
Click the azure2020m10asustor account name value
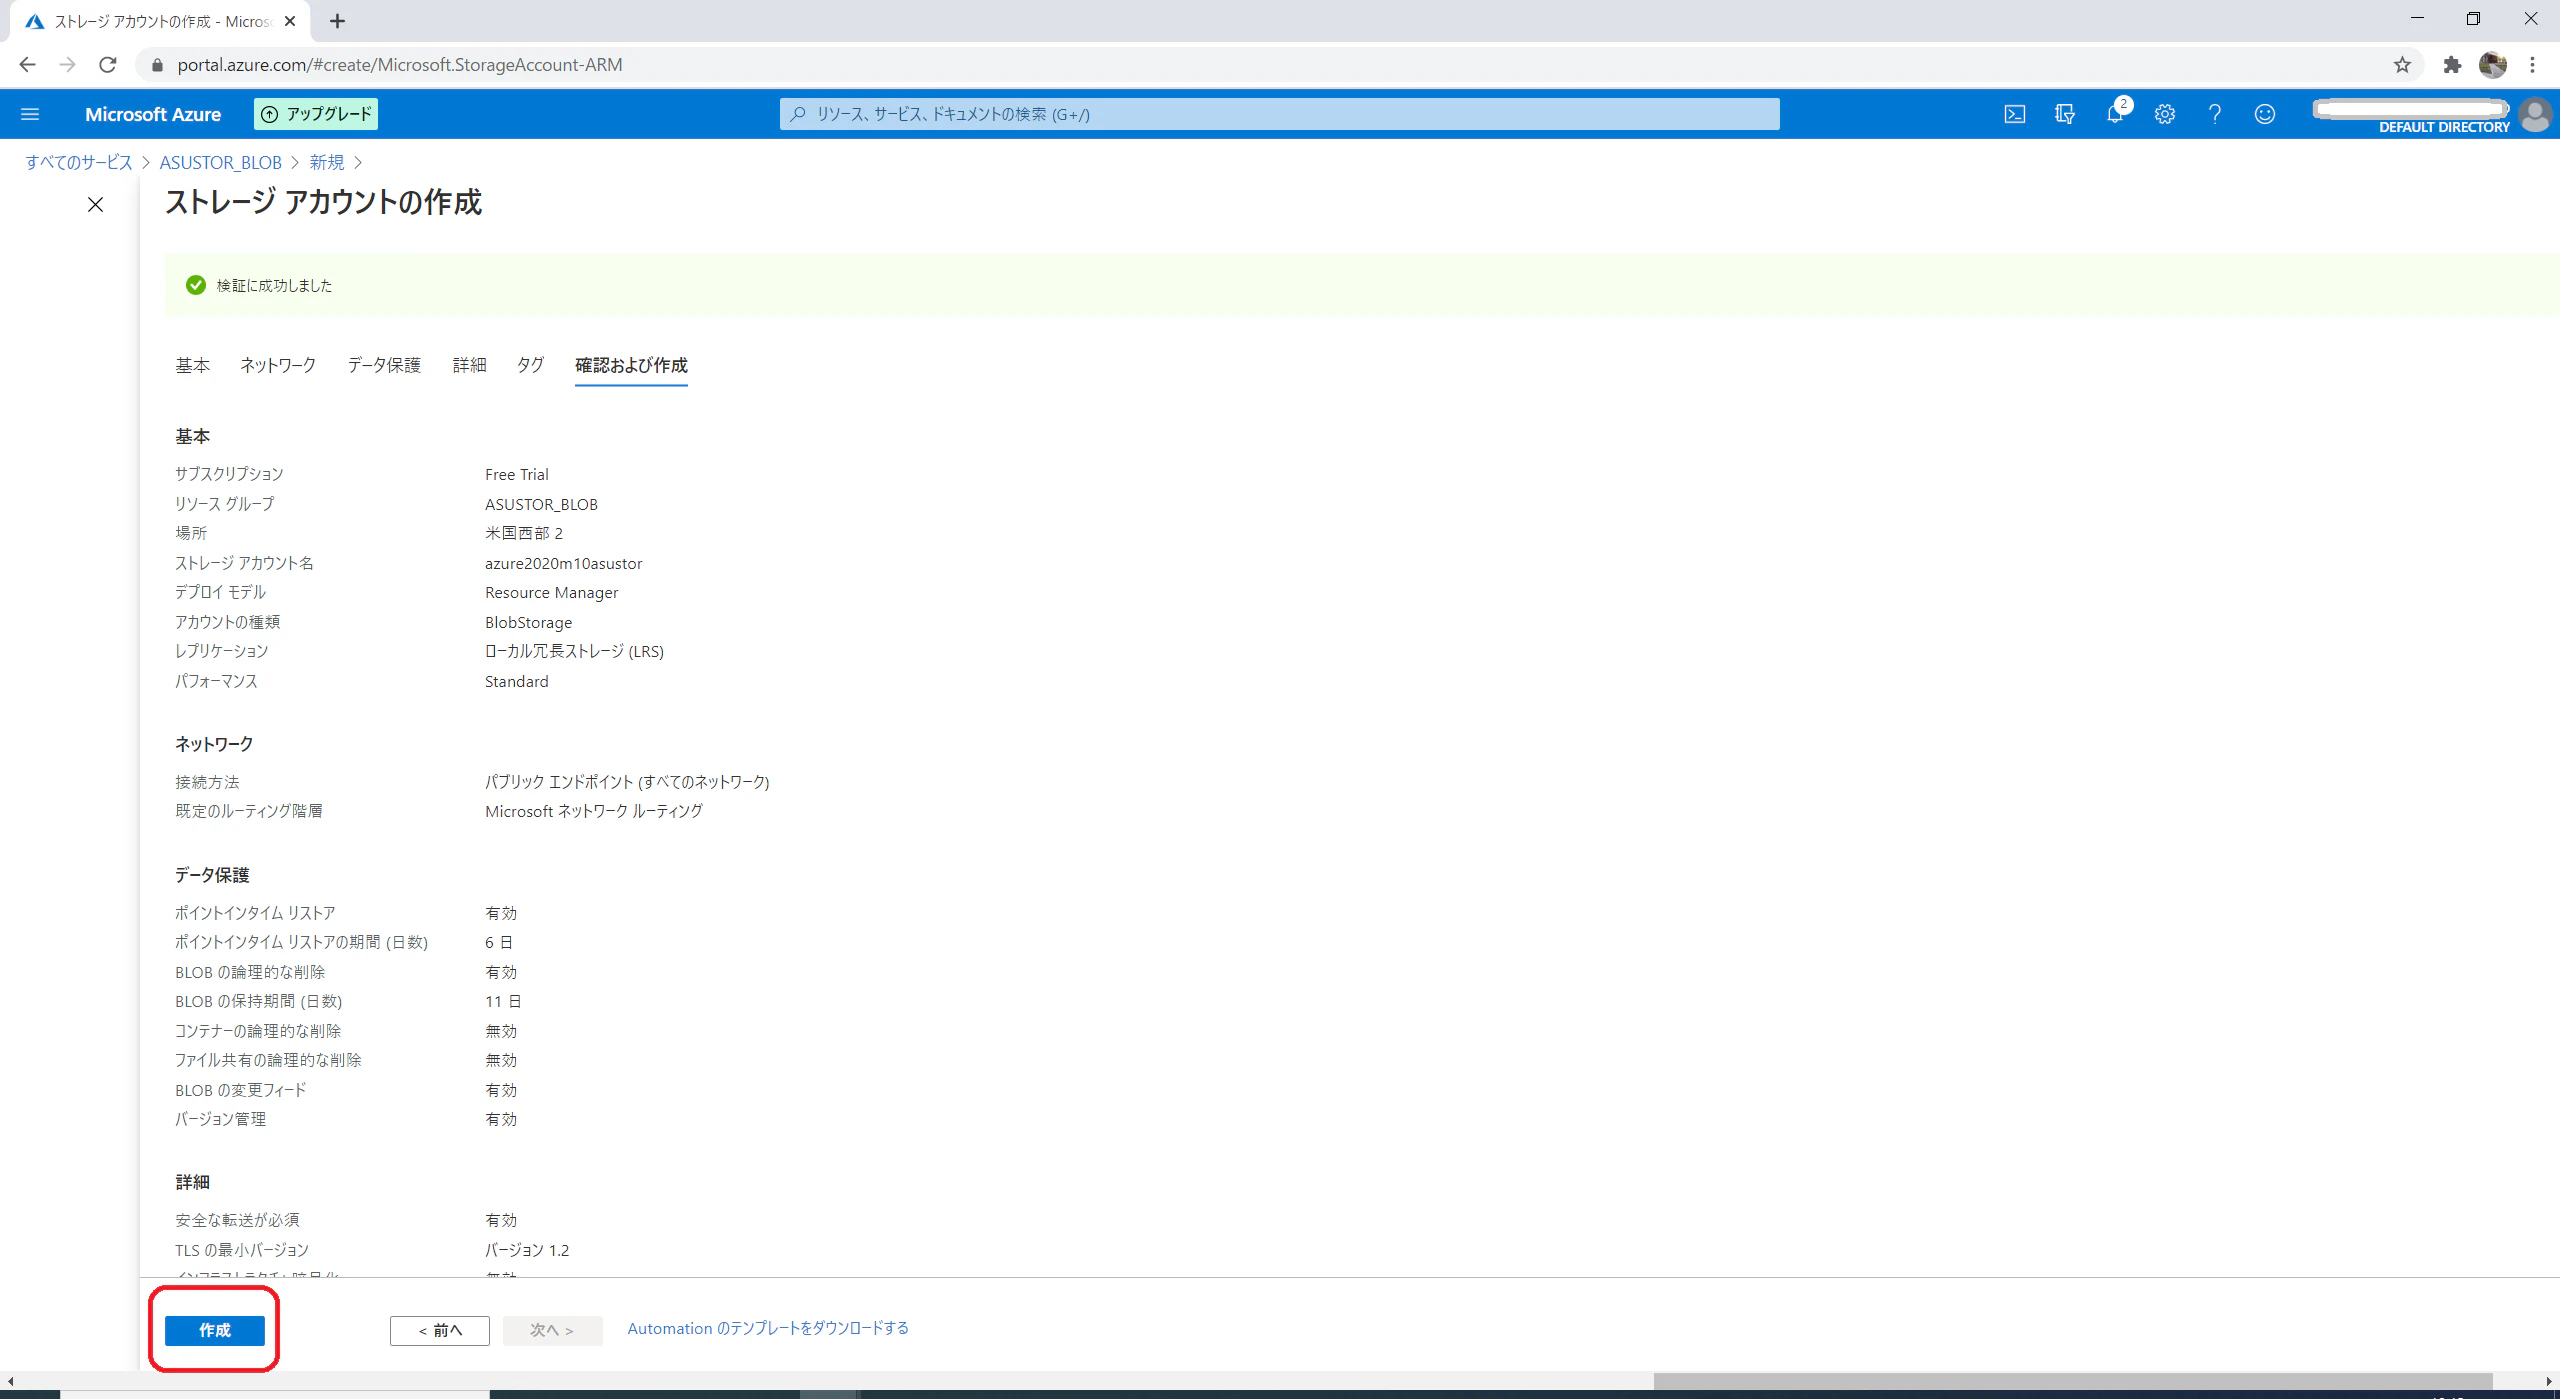pos(564,563)
